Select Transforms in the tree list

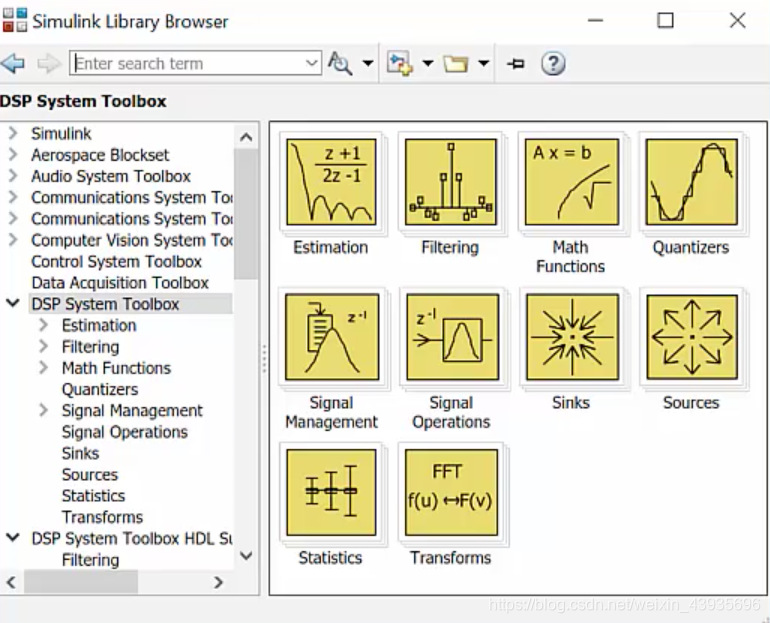click(x=102, y=517)
